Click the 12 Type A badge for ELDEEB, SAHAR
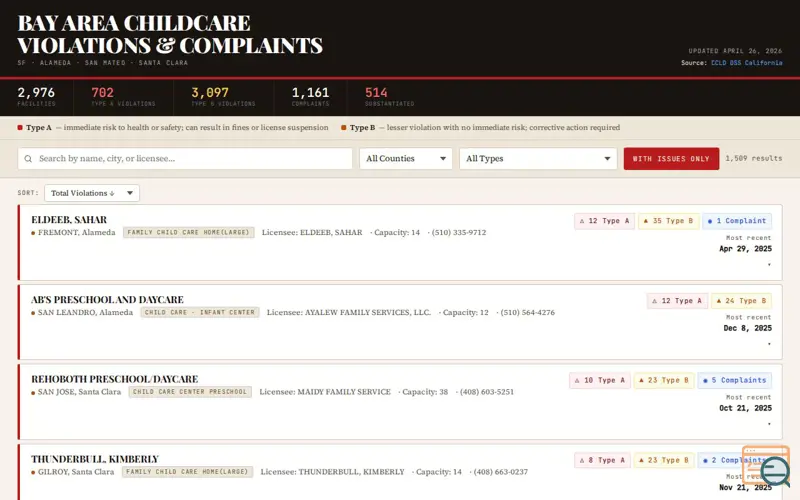Viewport: 800px width, 500px height. tap(604, 221)
